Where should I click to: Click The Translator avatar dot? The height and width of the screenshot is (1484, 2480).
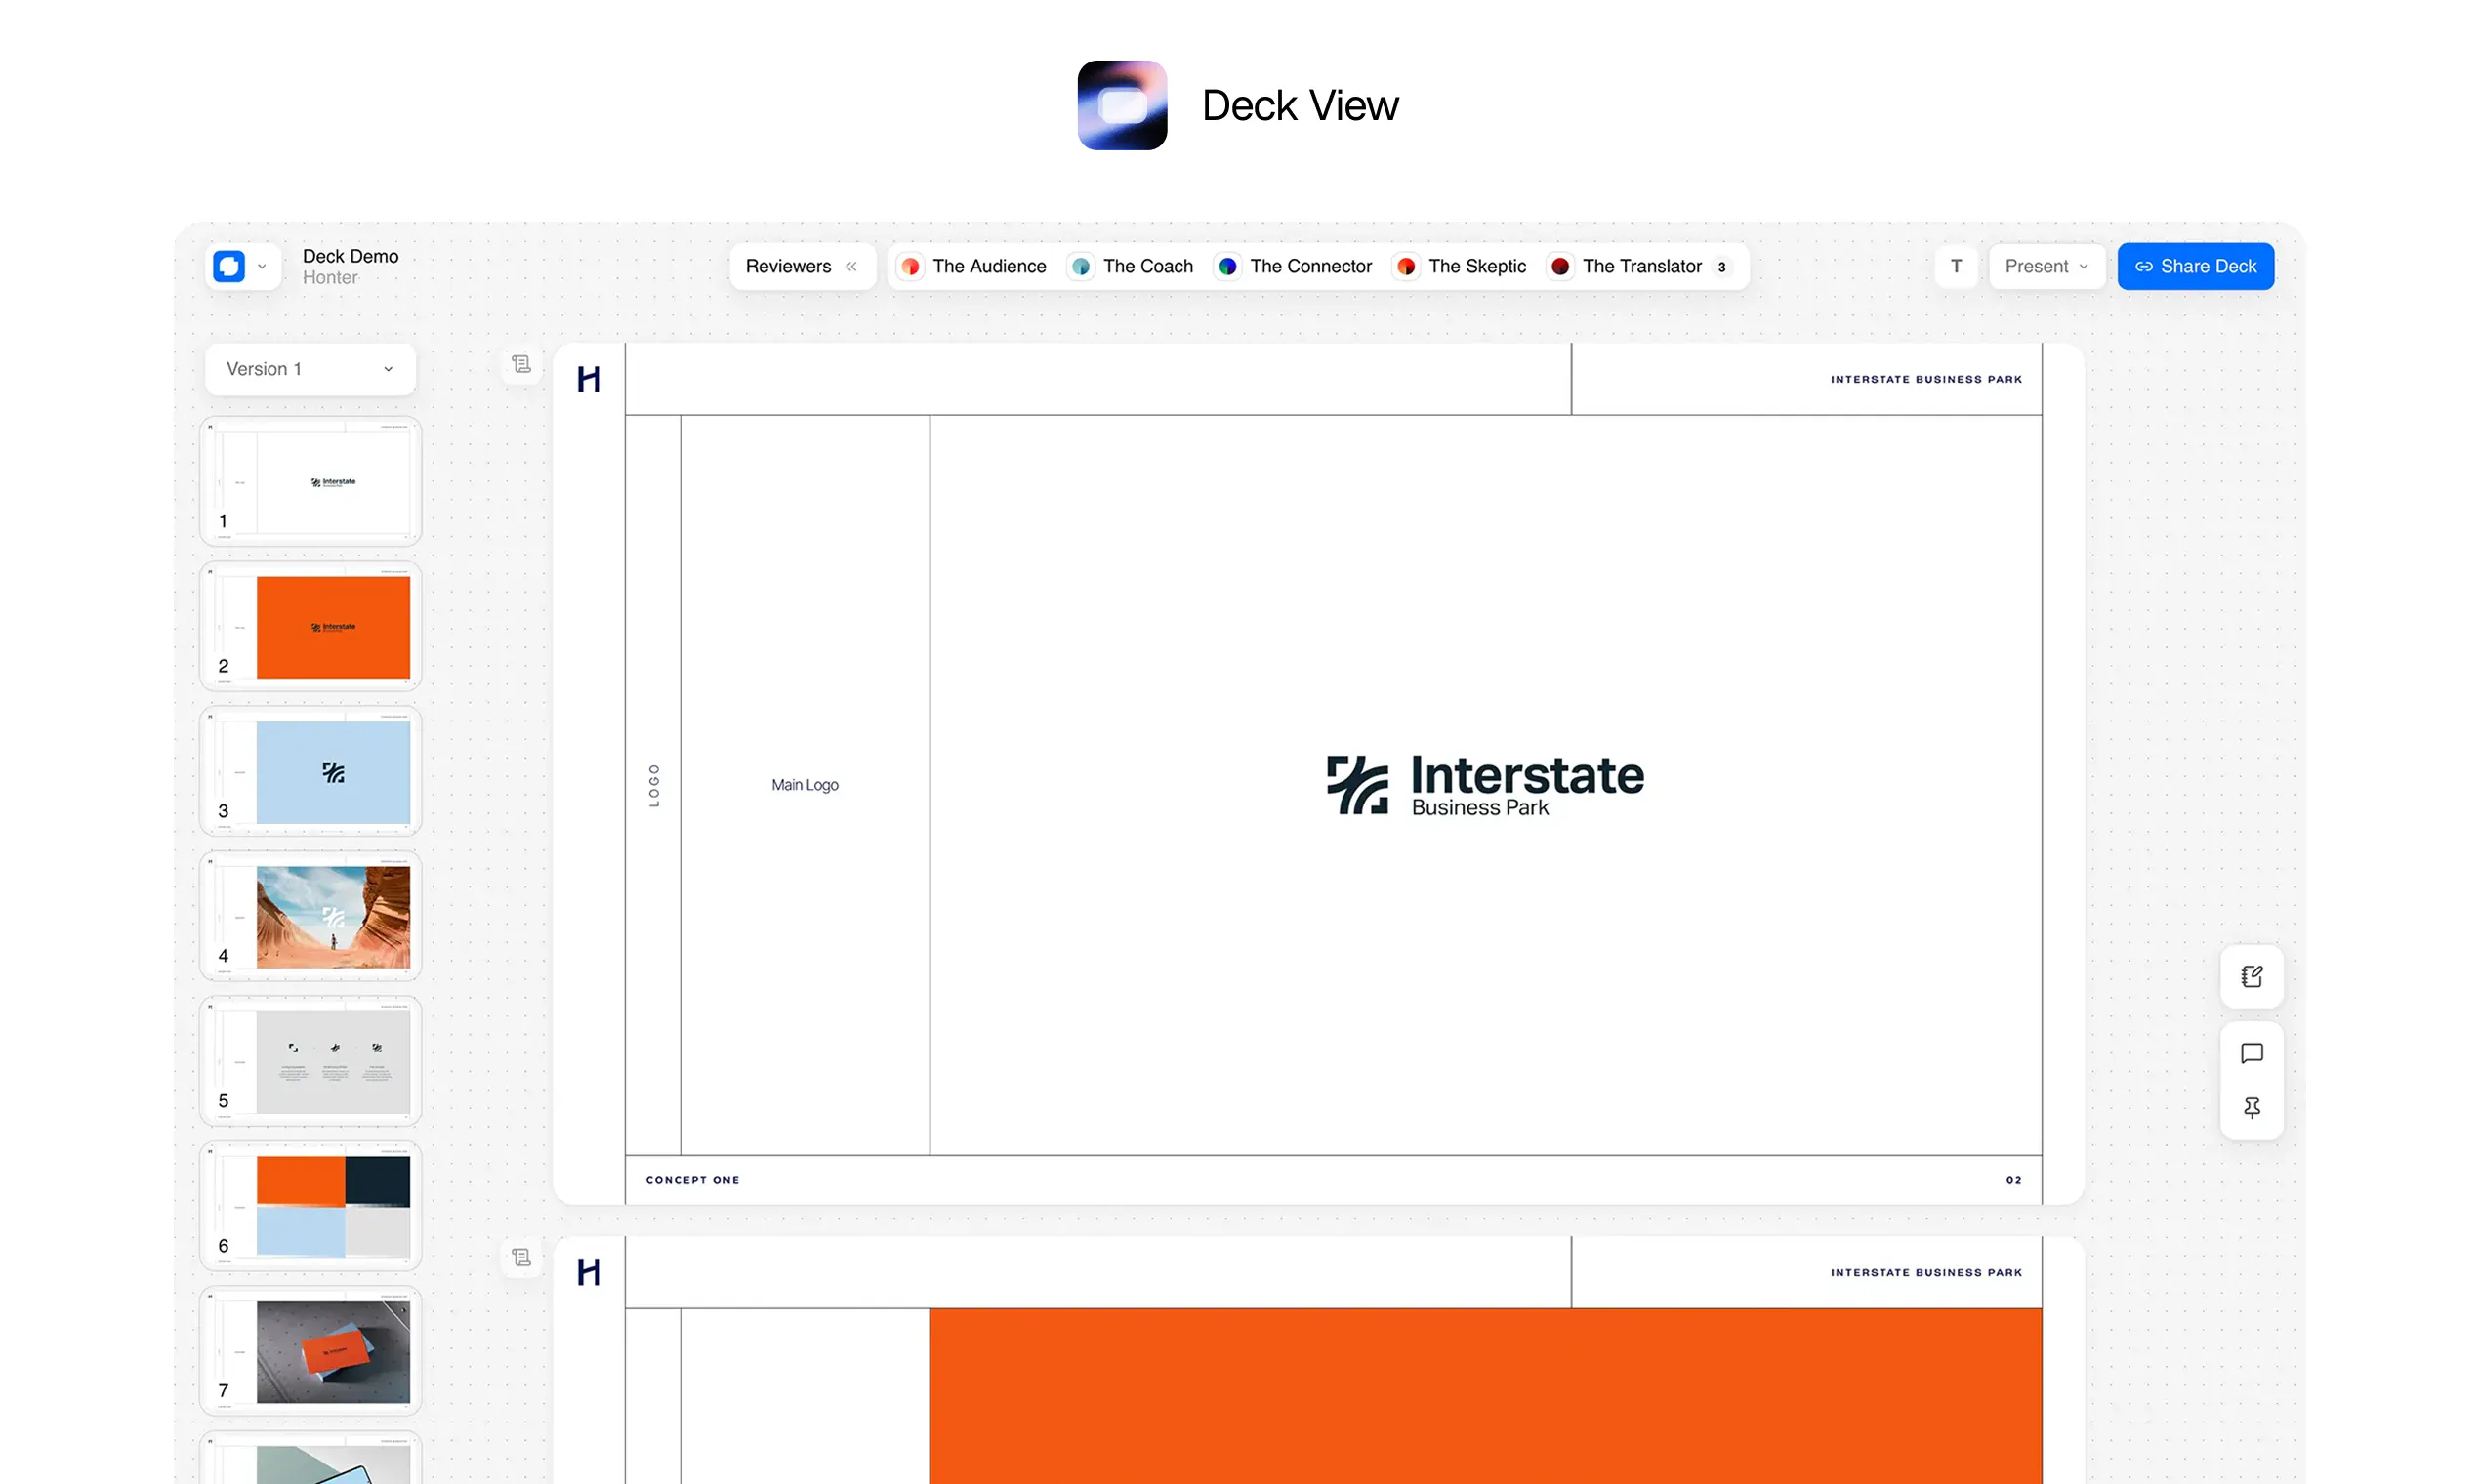(1560, 266)
